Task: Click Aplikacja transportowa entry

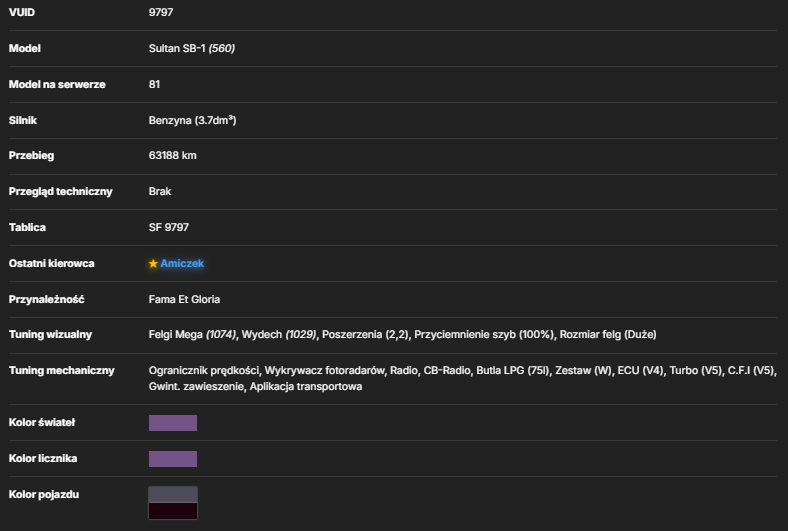Action: click(x=306, y=387)
